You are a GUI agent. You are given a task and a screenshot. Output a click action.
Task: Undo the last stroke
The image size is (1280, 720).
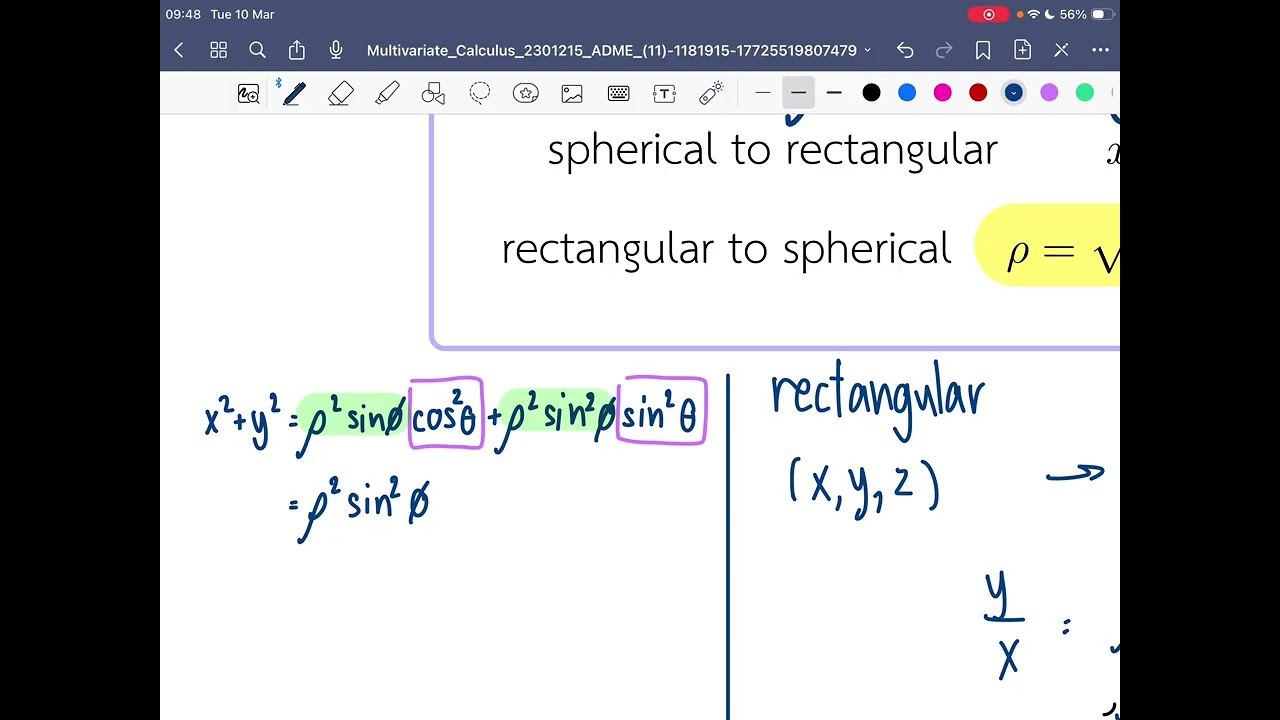coord(905,50)
